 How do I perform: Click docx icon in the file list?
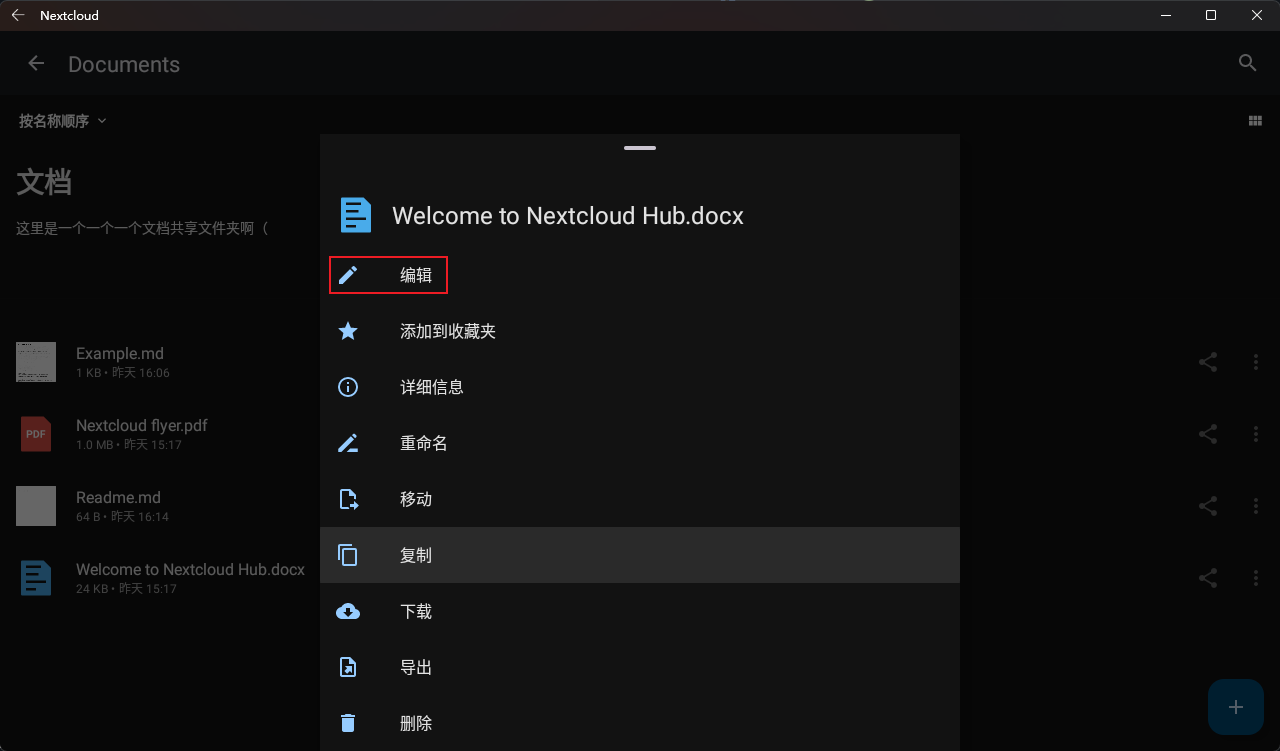36,578
